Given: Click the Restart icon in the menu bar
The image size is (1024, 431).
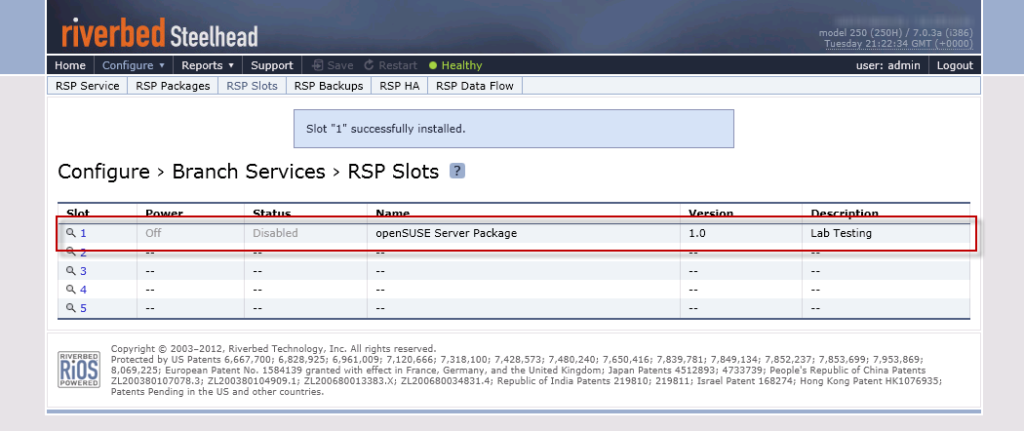Looking at the screenshot, I should point(369,65).
